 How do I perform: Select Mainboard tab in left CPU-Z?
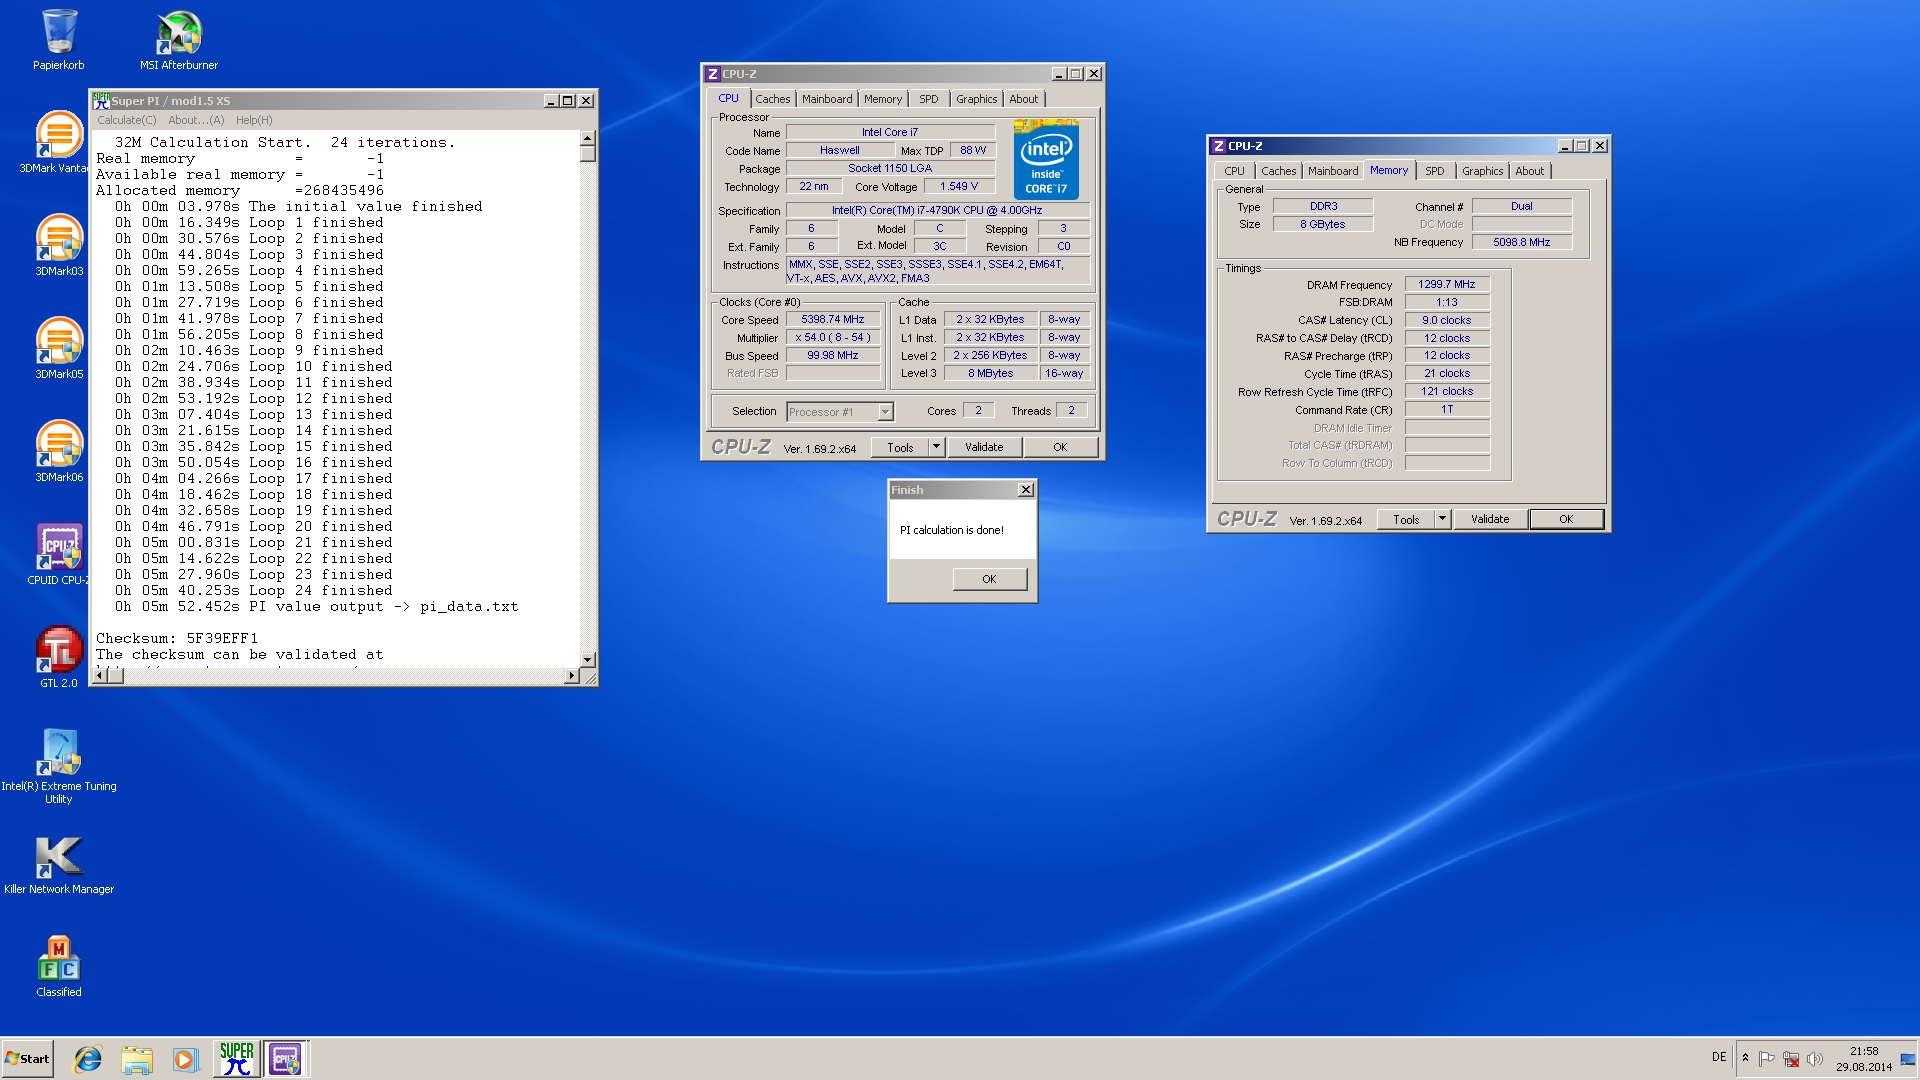827,99
